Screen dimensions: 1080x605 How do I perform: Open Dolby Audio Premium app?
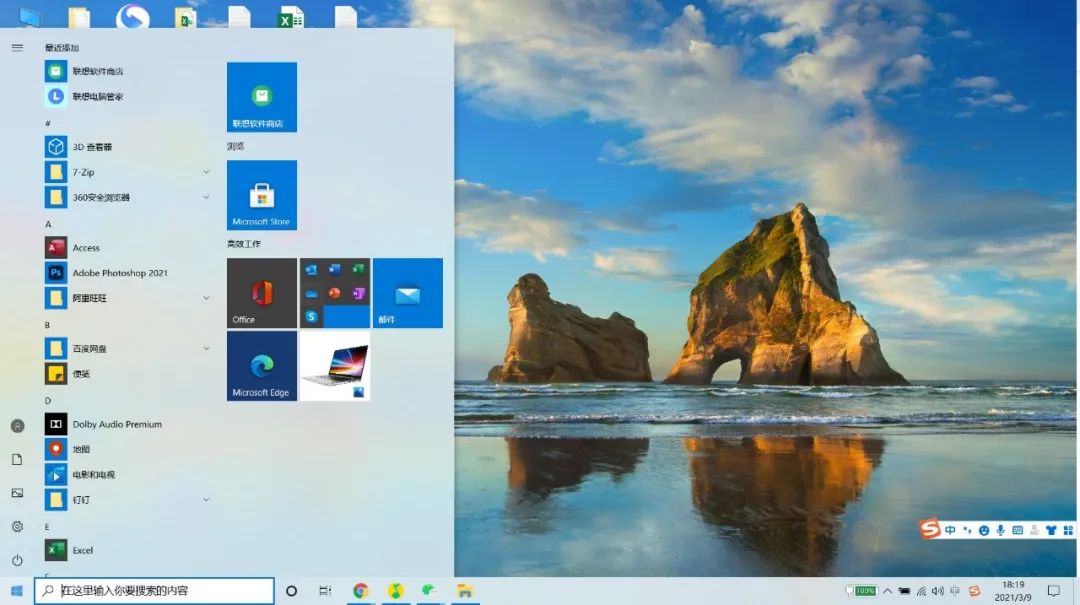116,424
